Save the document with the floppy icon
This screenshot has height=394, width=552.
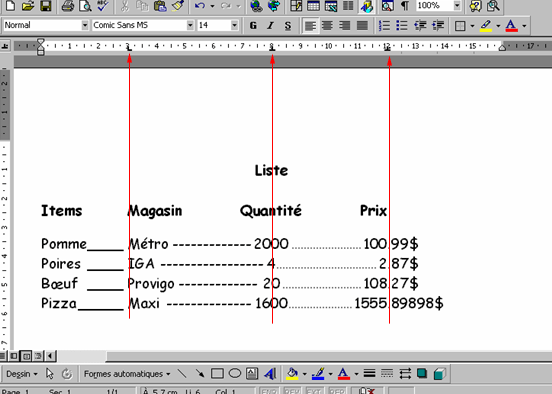(x=45, y=5)
